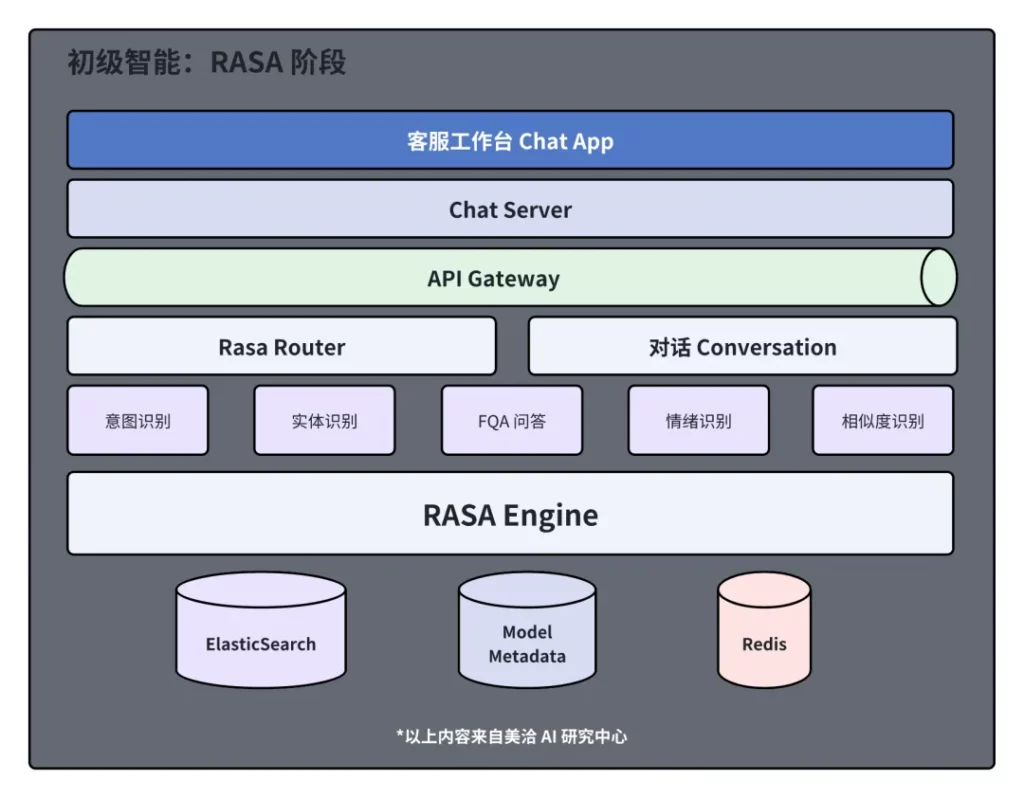
Task: Select the FQA 问答 module box
Action: (512, 420)
